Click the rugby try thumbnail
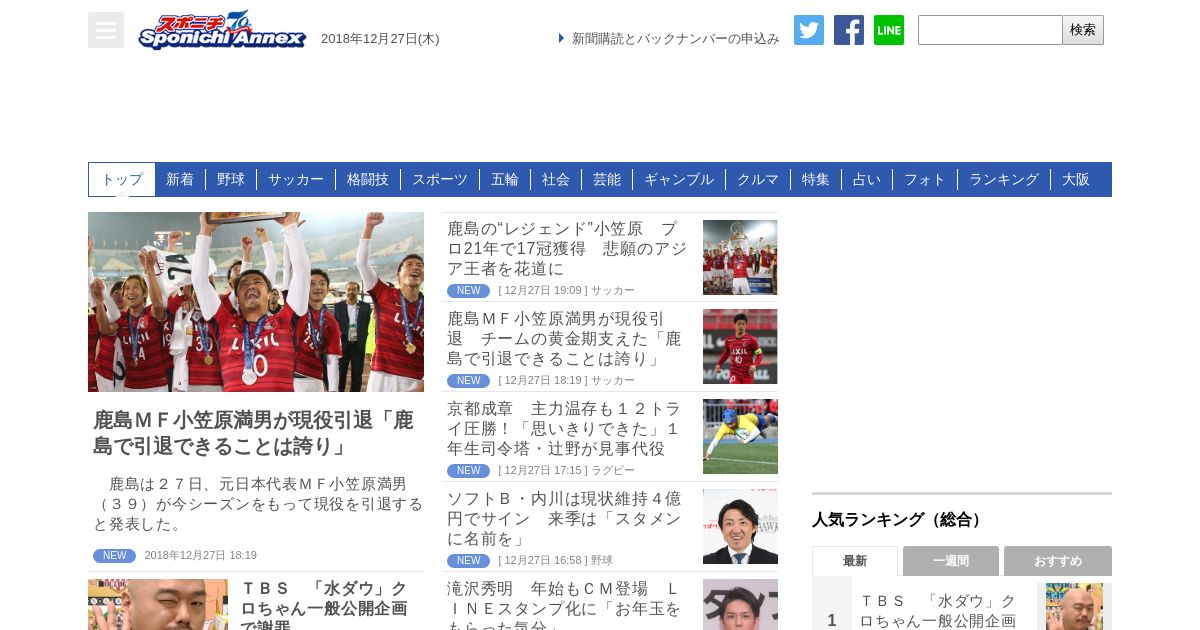The width and height of the screenshot is (1200, 630). click(740, 437)
